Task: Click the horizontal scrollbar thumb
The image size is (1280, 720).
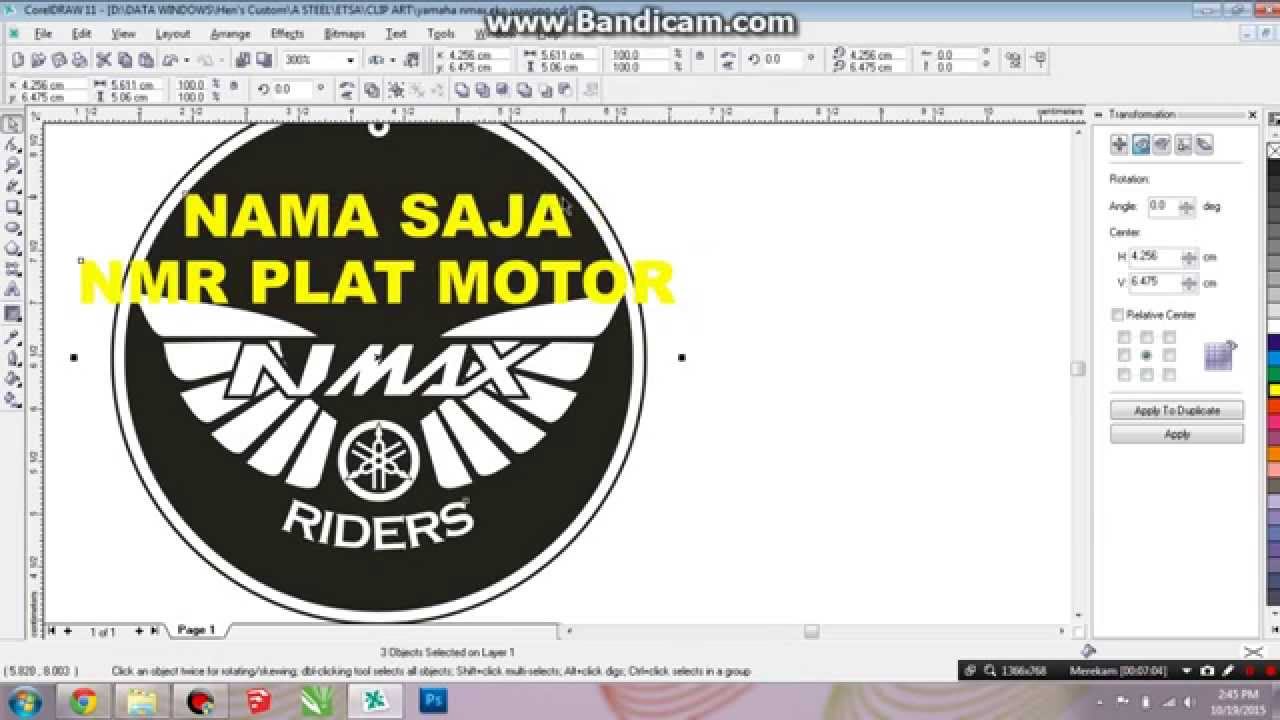Action: pyautogui.click(x=811, y=631)
